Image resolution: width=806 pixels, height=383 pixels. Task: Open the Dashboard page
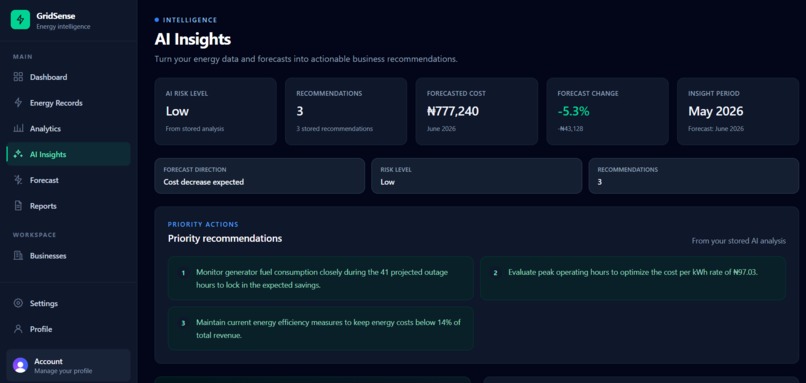click(68, 77)
